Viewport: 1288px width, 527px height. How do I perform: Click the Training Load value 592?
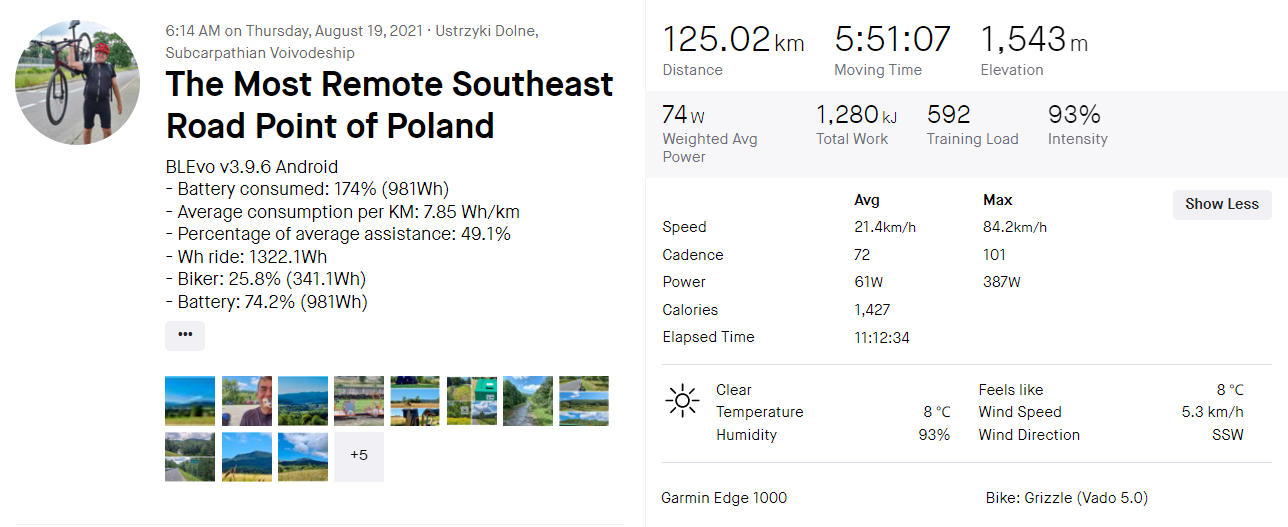pos(949,115)
